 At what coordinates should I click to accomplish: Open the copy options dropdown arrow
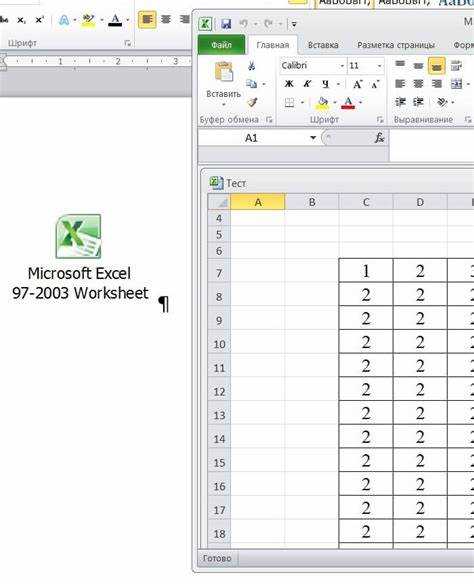pos(264,84)
